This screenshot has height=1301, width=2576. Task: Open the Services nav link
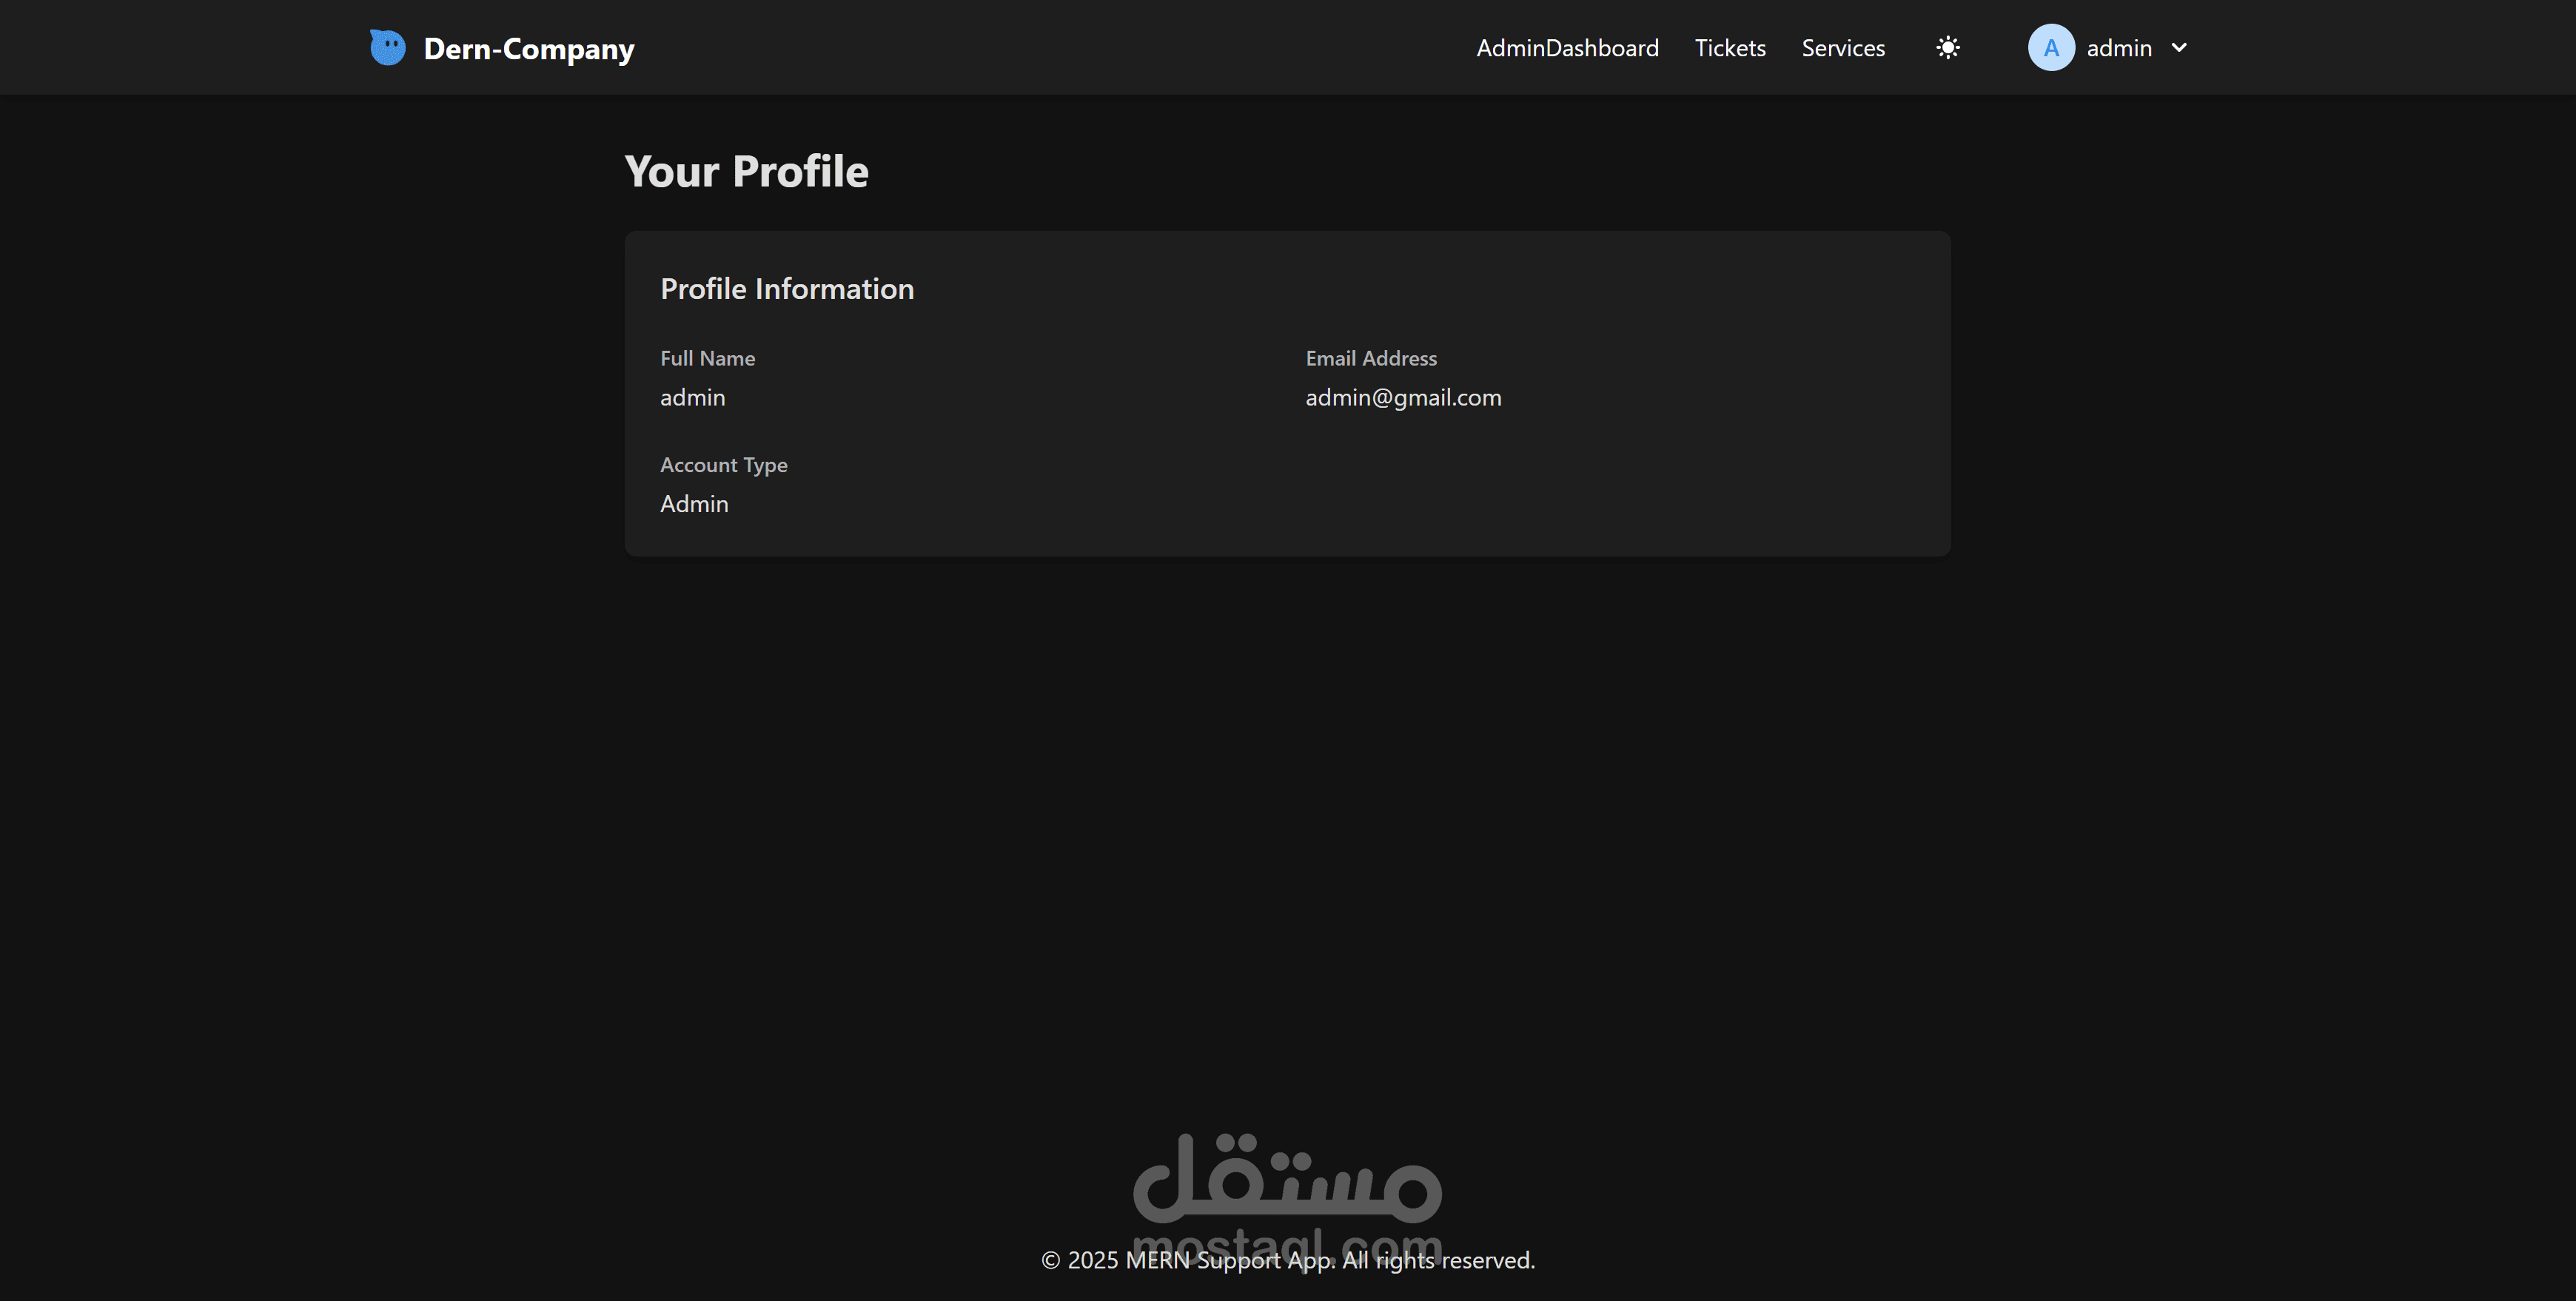point(1842,48)
